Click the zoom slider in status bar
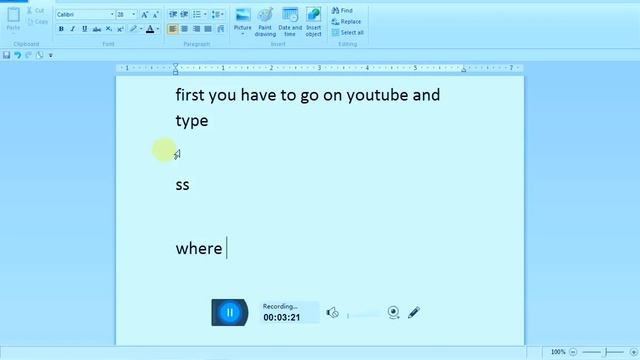 603,352
